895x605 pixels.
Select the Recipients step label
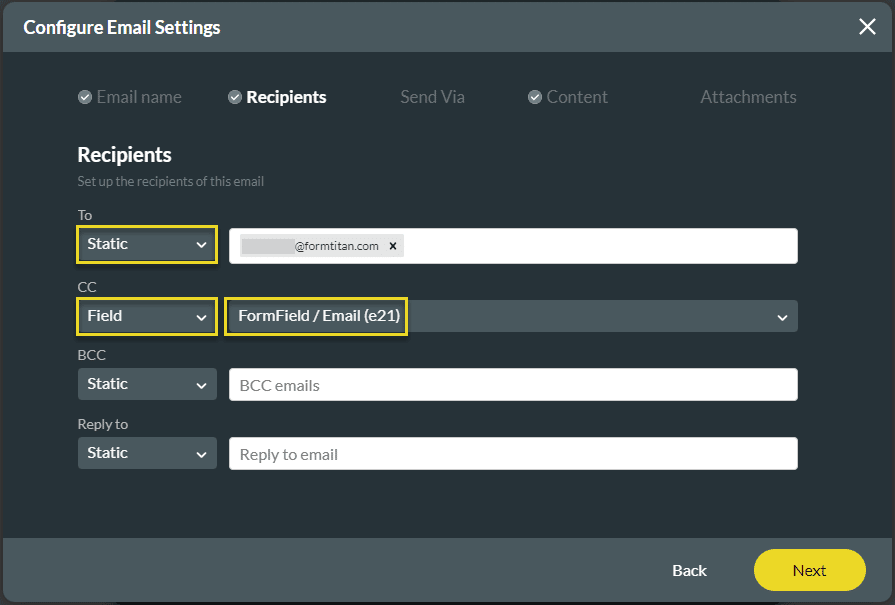click(286, 97)
